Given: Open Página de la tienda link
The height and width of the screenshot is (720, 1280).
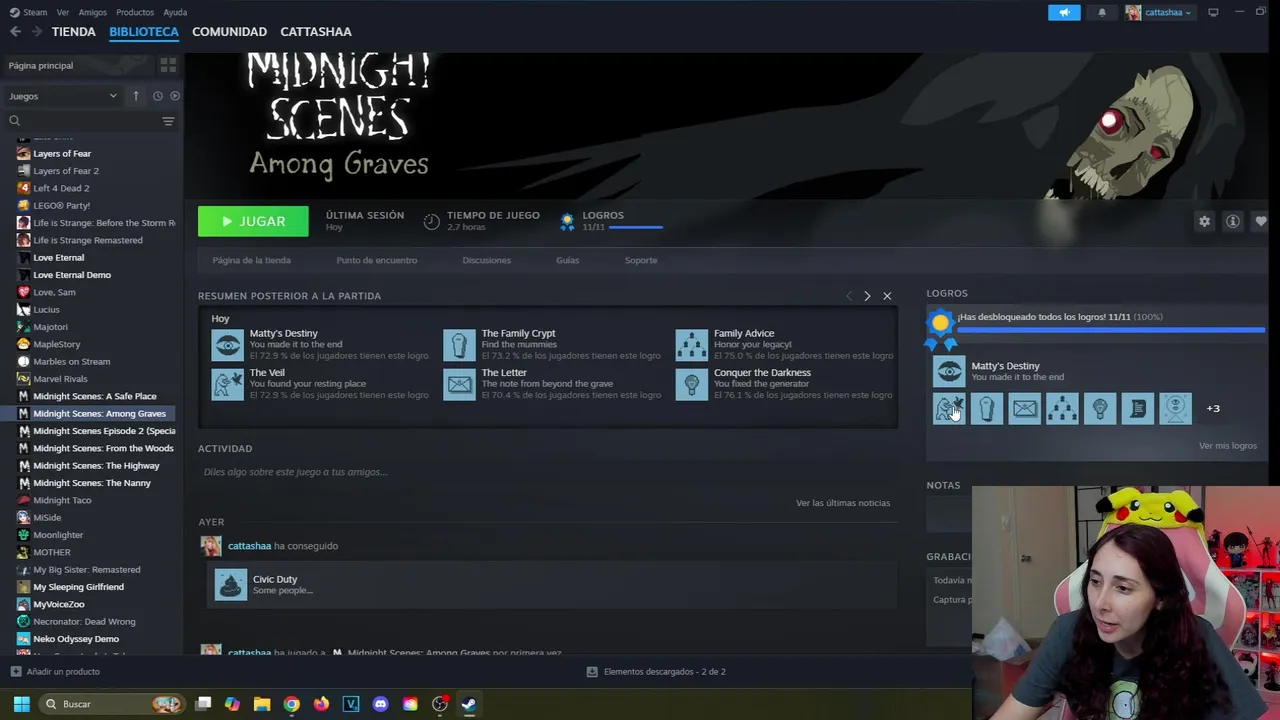Looking at the screenshot, I should pos(251,260).
